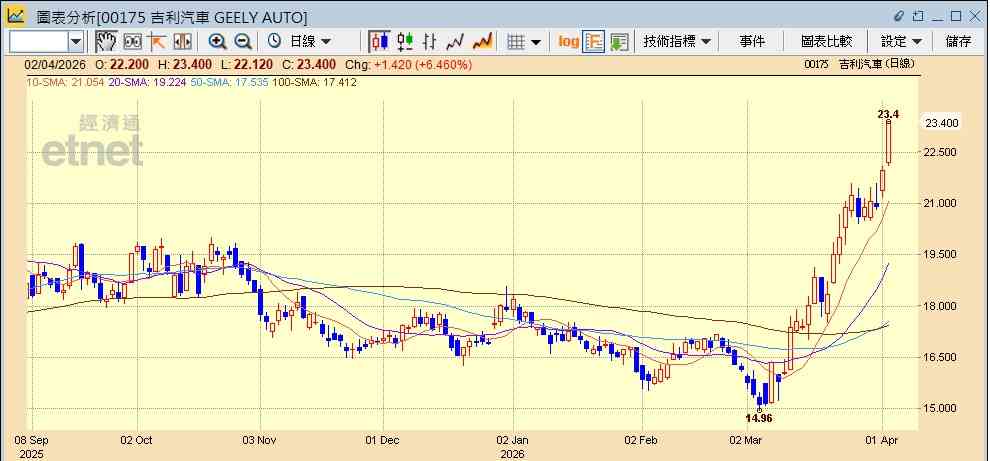Click the 01 Apr date axis label

click(x=883, y=440)
